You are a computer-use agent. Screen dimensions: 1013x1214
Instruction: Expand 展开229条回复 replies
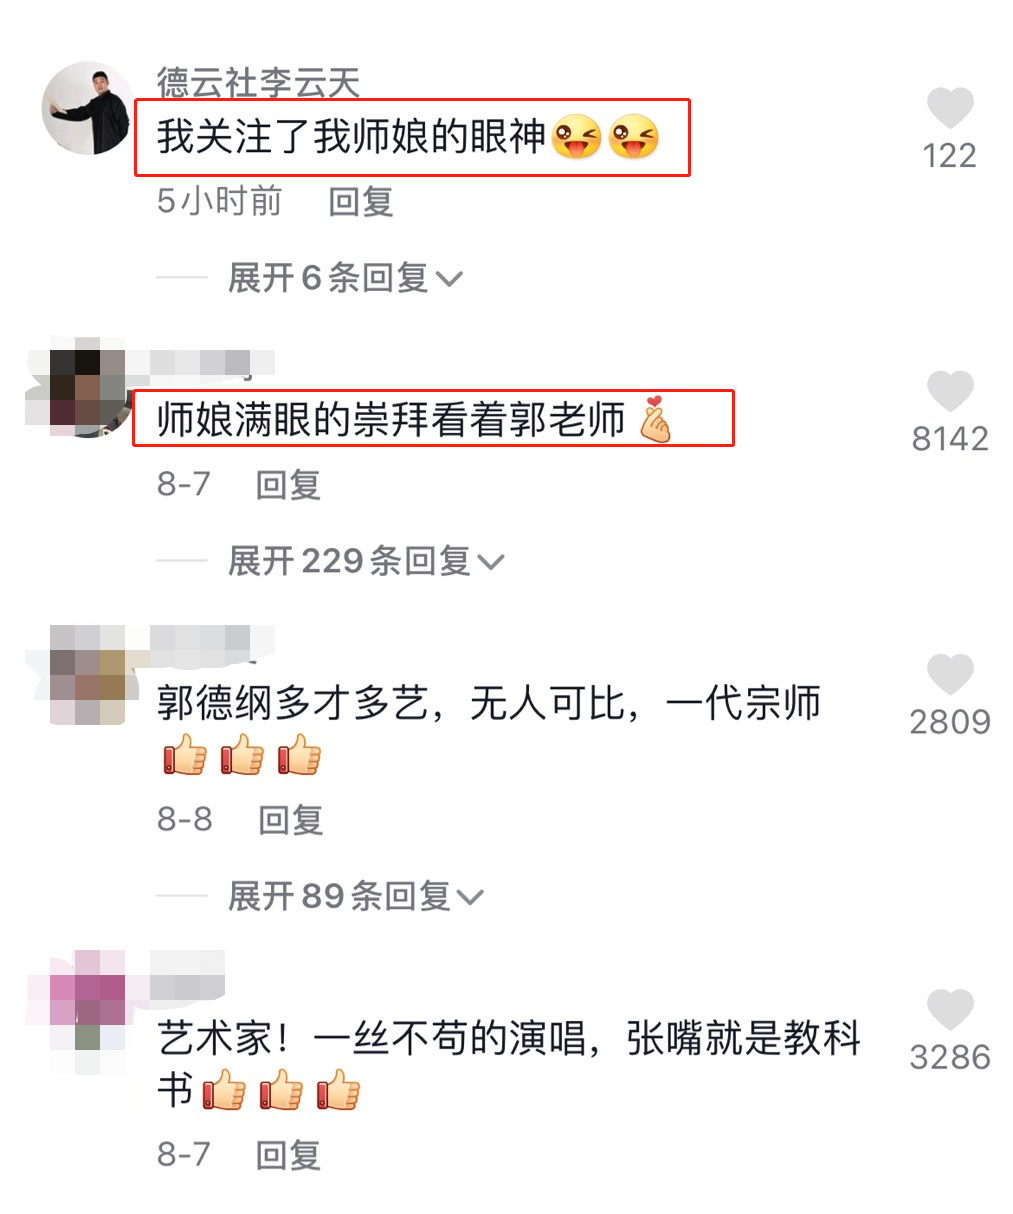click(x=366, y=560)
